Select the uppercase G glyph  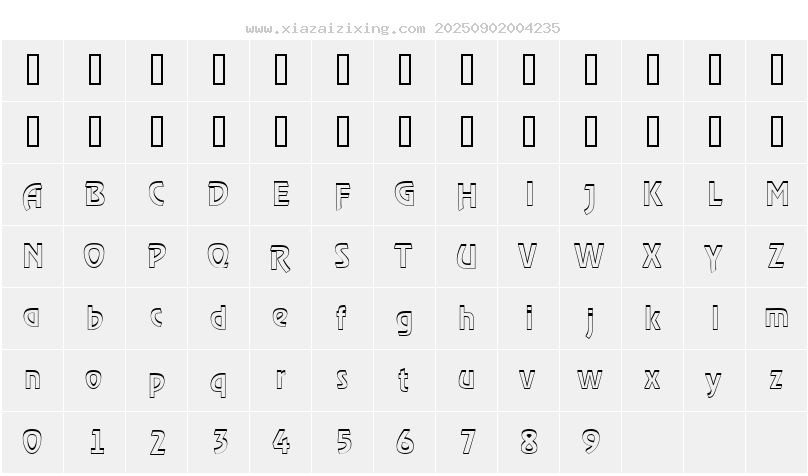405,194
